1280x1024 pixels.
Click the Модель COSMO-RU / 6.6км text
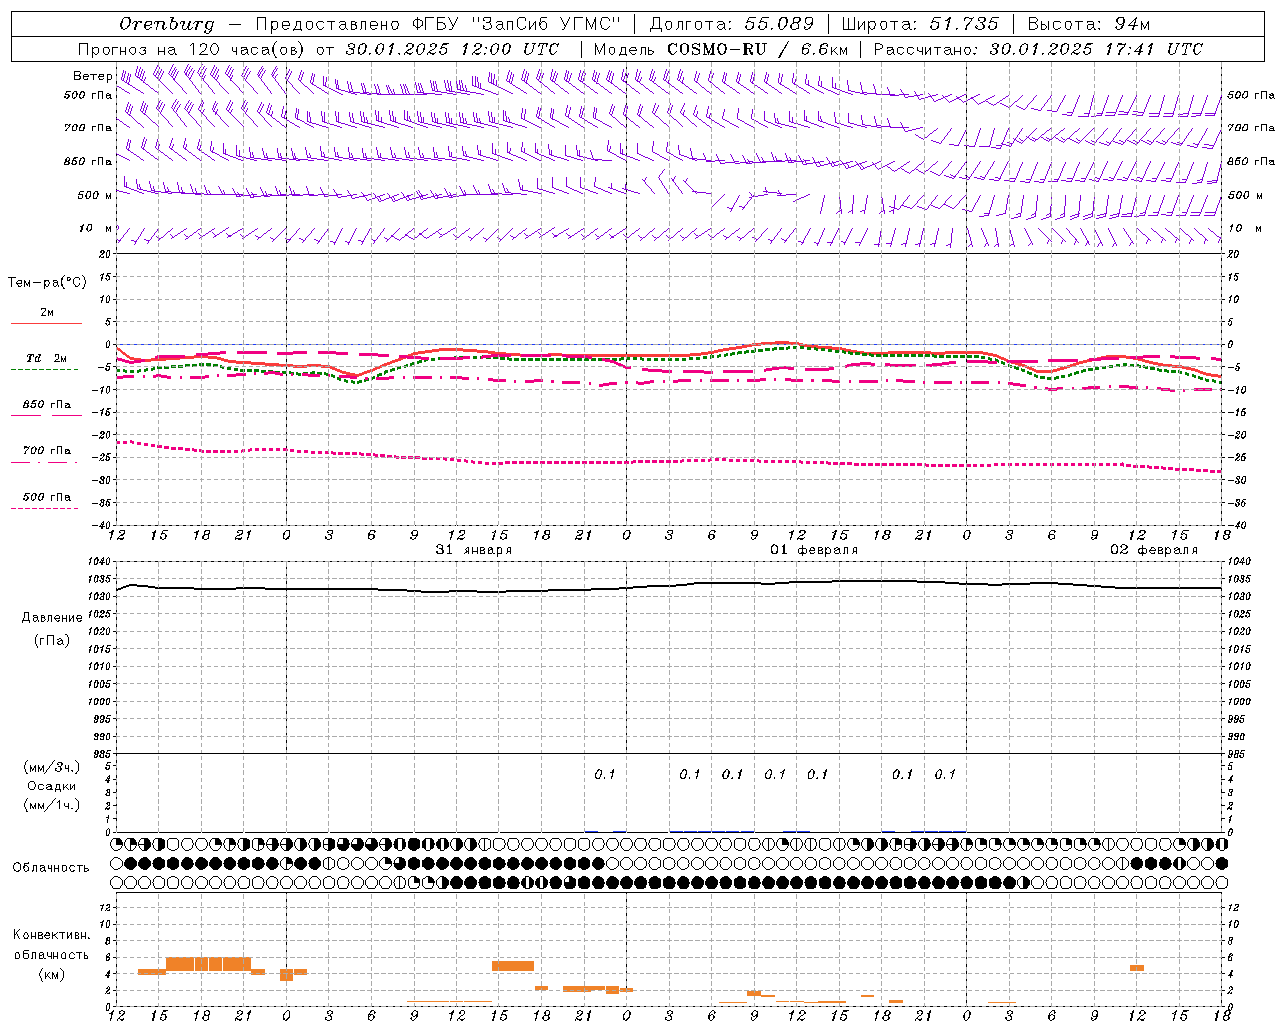click(x=720, y=49)
